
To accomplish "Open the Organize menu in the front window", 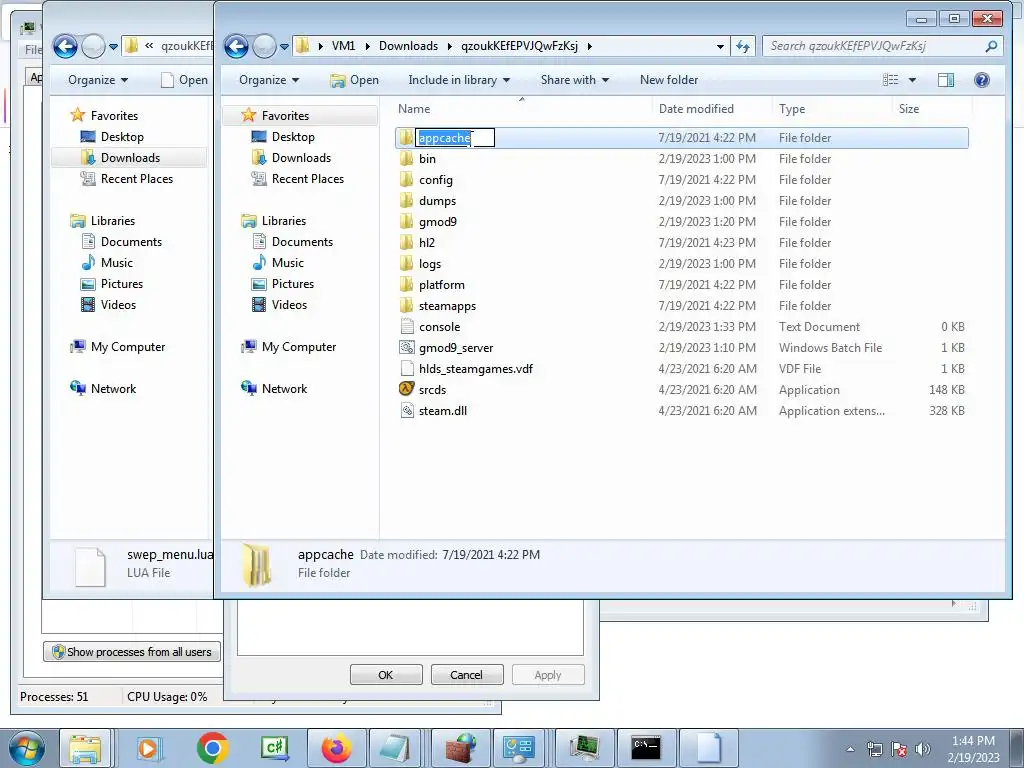I will coord(269,80).
